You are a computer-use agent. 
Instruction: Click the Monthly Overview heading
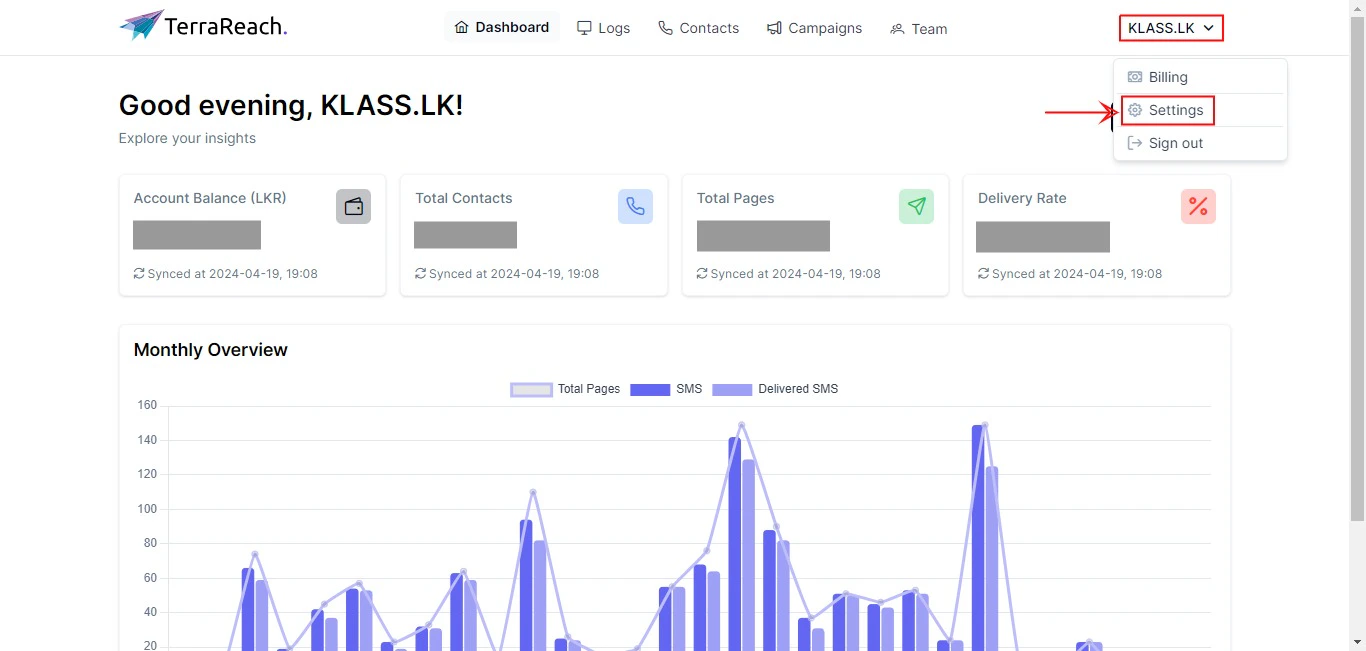click(x=210, y=350)
